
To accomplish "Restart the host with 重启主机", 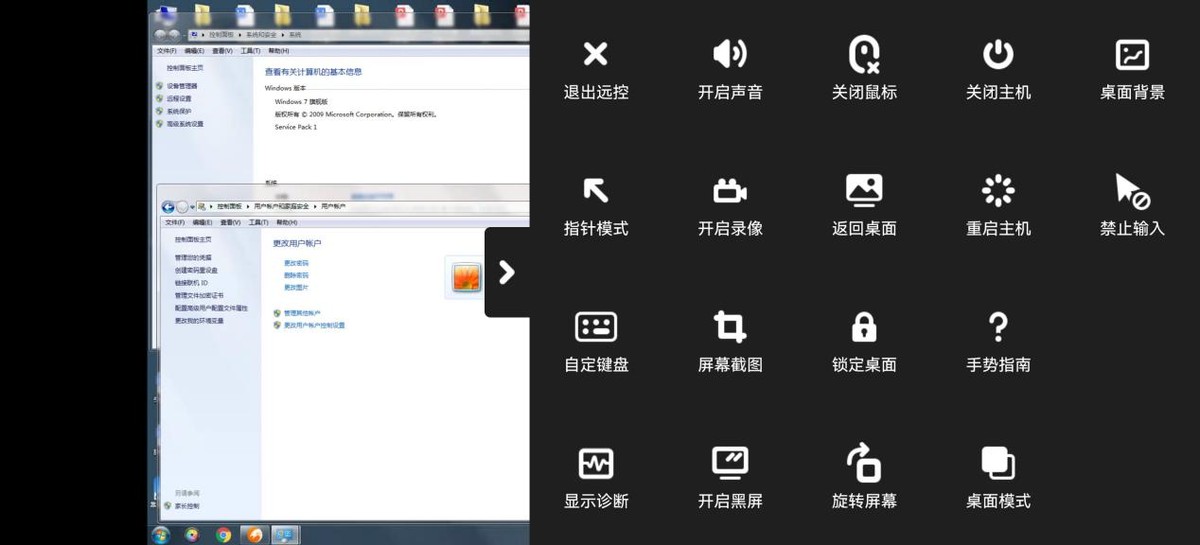I will pyautogui.click(x=998, y=207).
